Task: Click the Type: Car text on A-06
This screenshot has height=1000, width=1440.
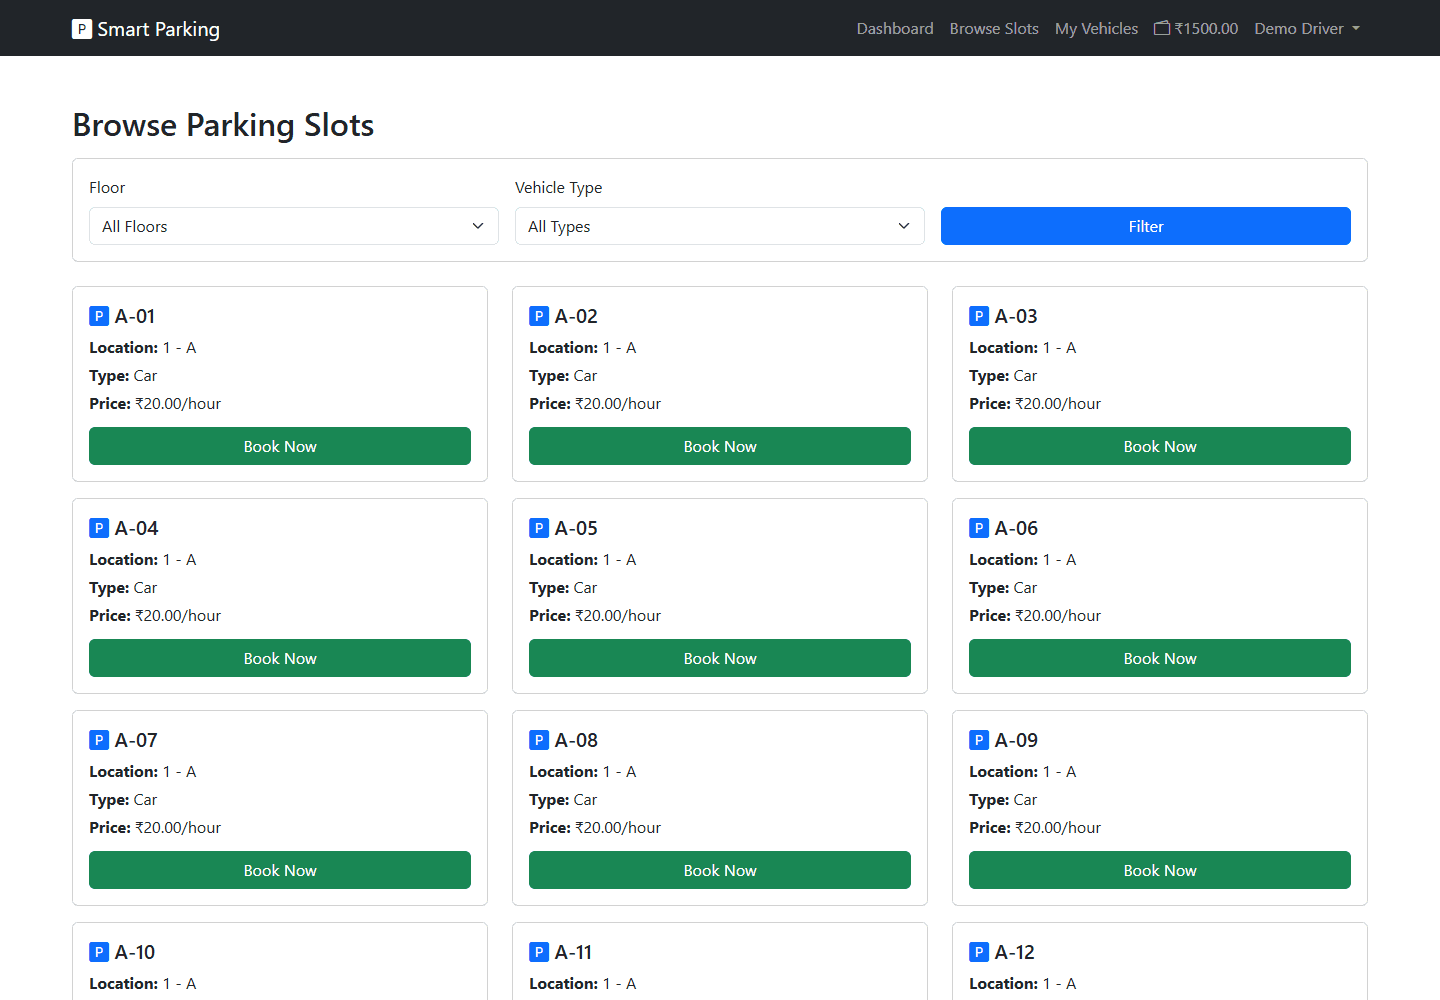Action: point(1003,588)
